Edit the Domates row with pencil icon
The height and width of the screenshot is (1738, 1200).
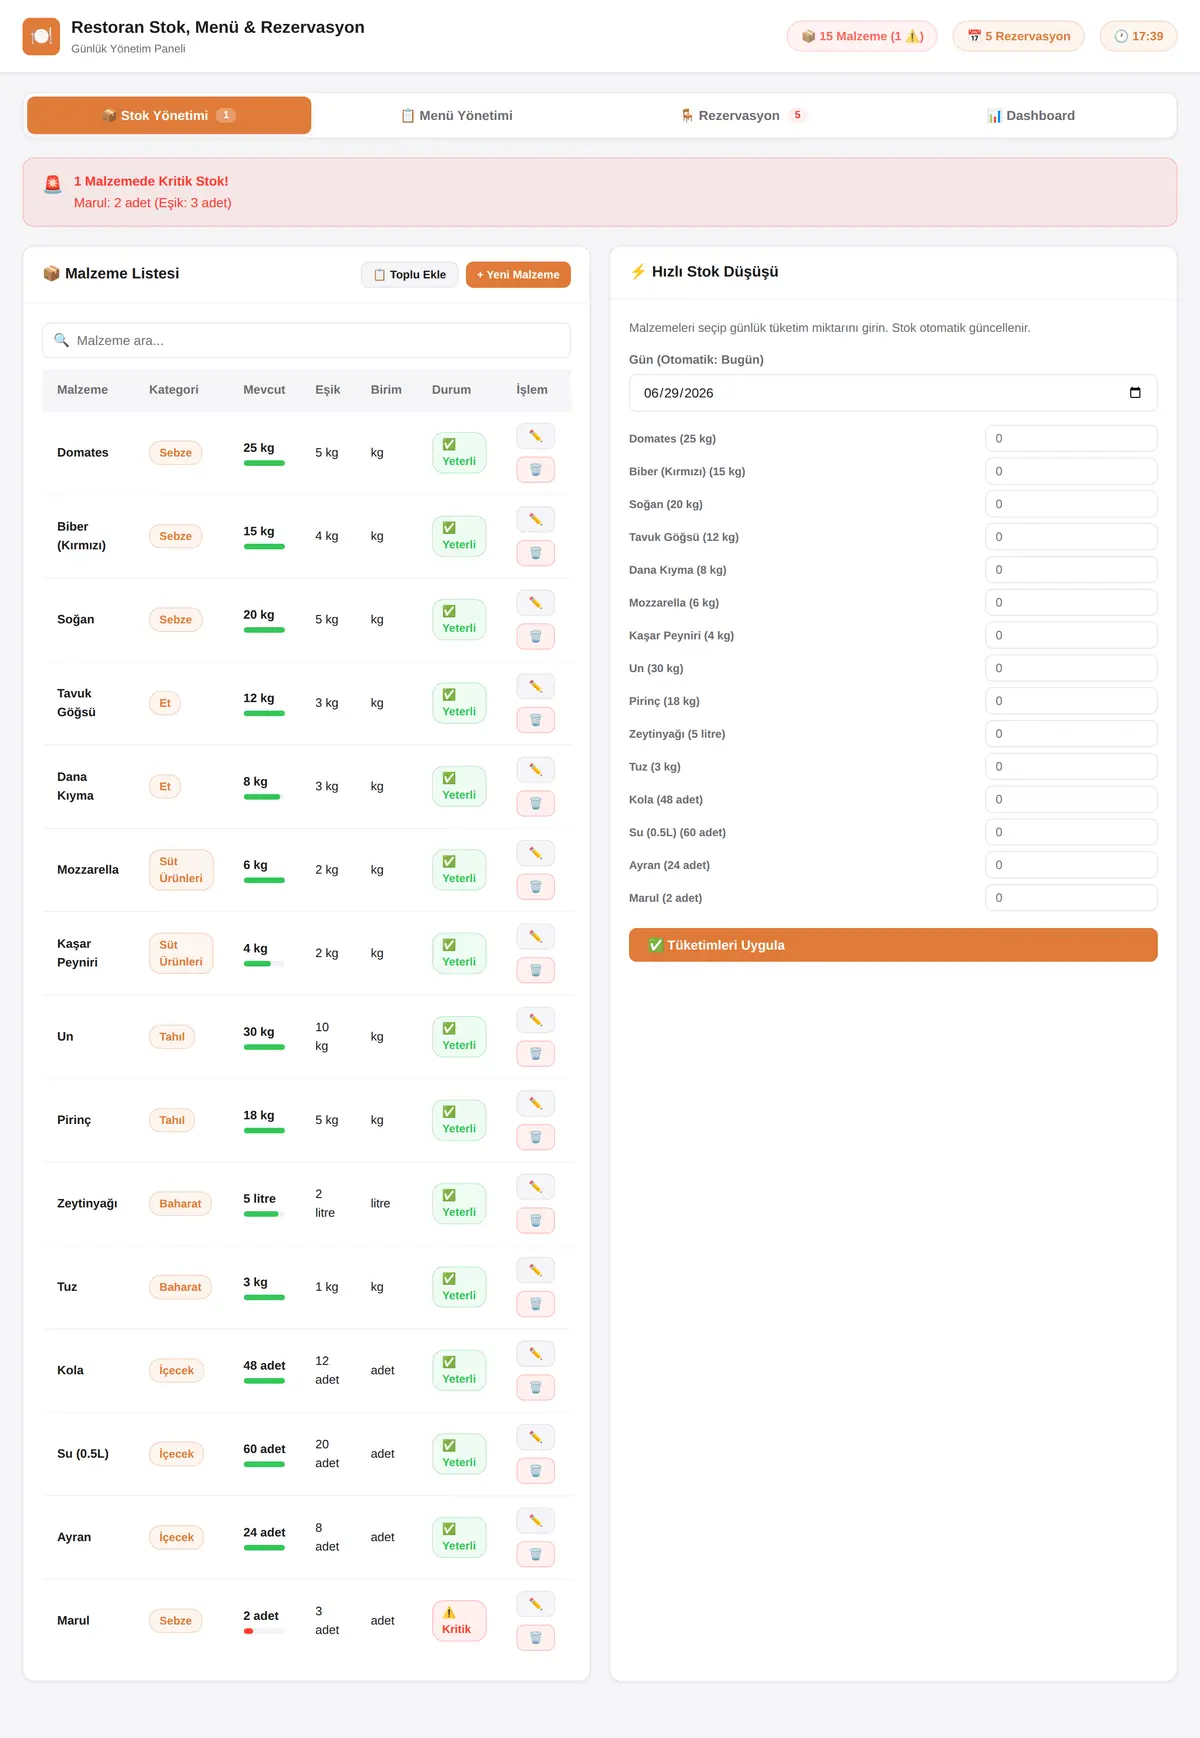535,436
